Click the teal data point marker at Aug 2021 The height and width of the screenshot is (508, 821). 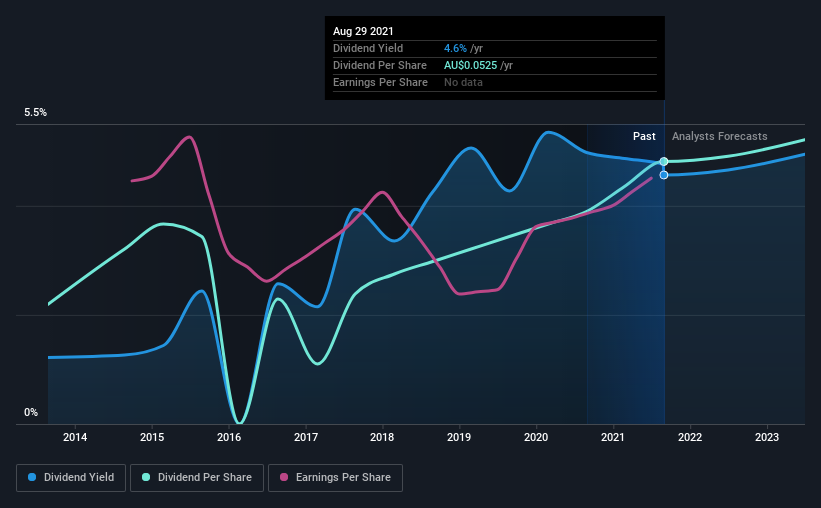point(664,161)
